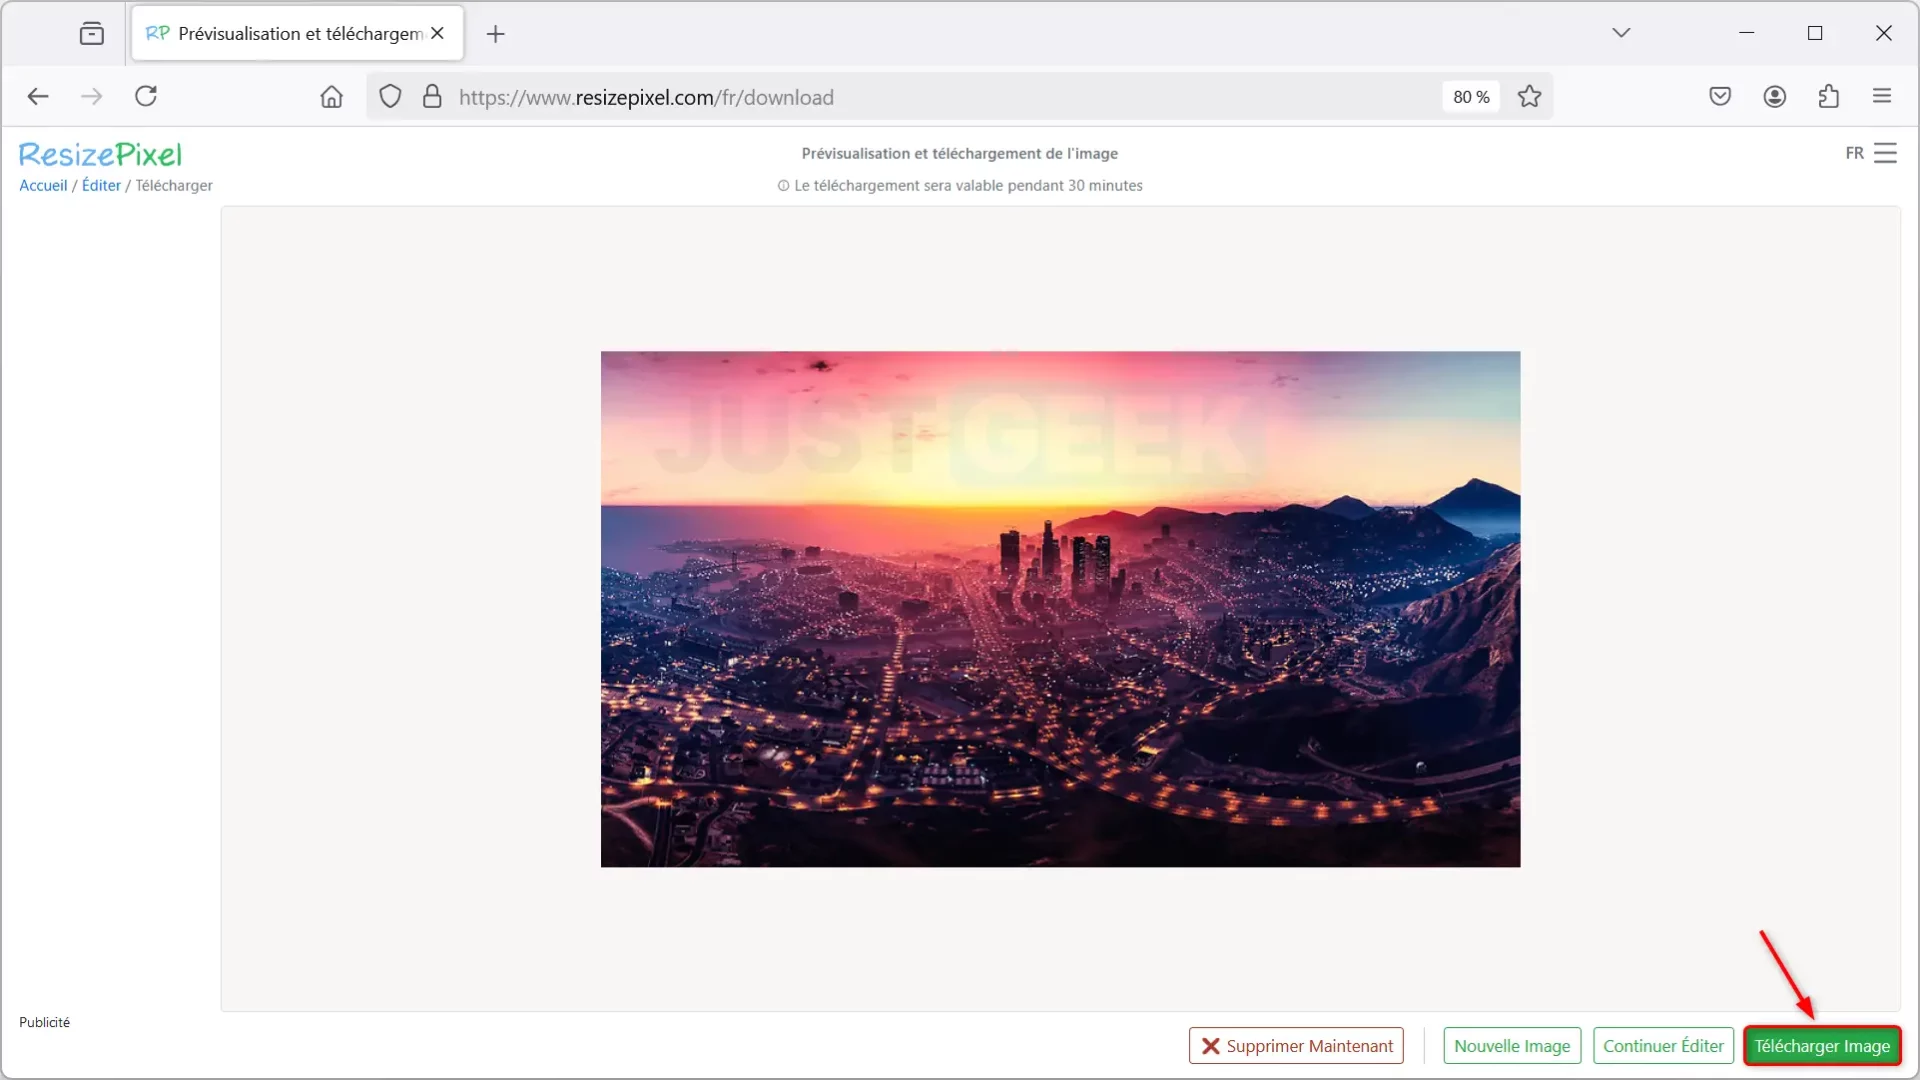Click the Télécharger breadcrumb text

(174, 186)
